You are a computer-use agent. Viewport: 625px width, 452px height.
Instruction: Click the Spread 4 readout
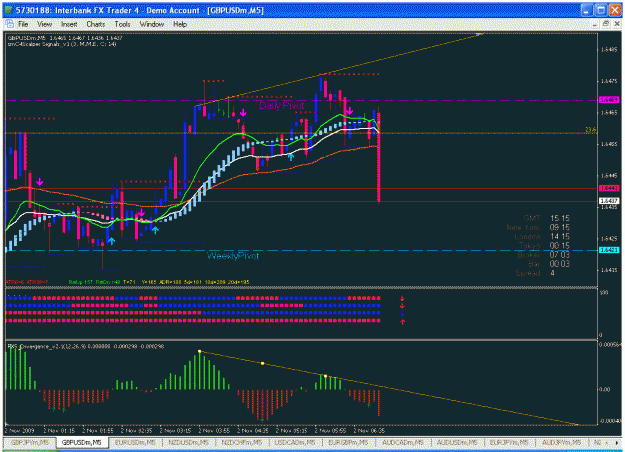tap(535, 273)
